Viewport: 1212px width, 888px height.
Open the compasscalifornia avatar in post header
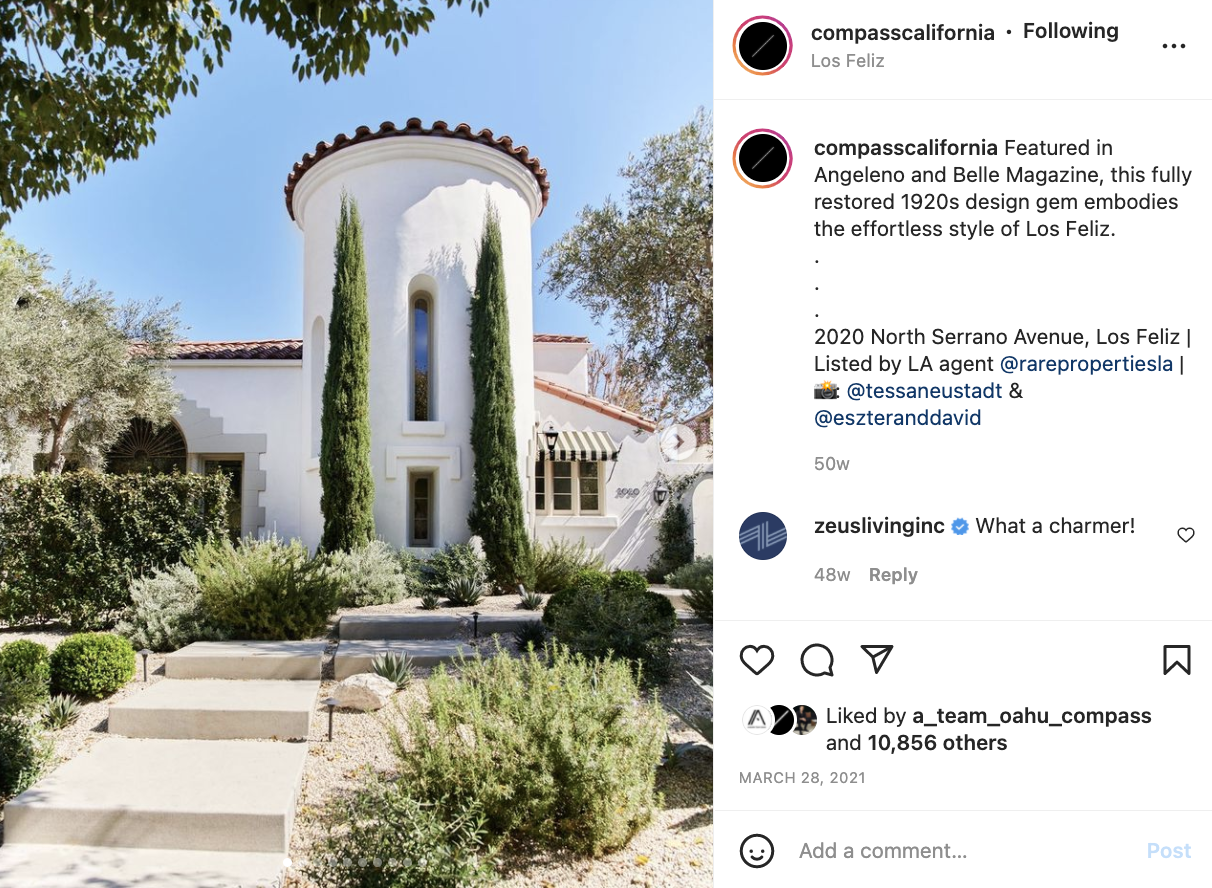tap(763, 45)
